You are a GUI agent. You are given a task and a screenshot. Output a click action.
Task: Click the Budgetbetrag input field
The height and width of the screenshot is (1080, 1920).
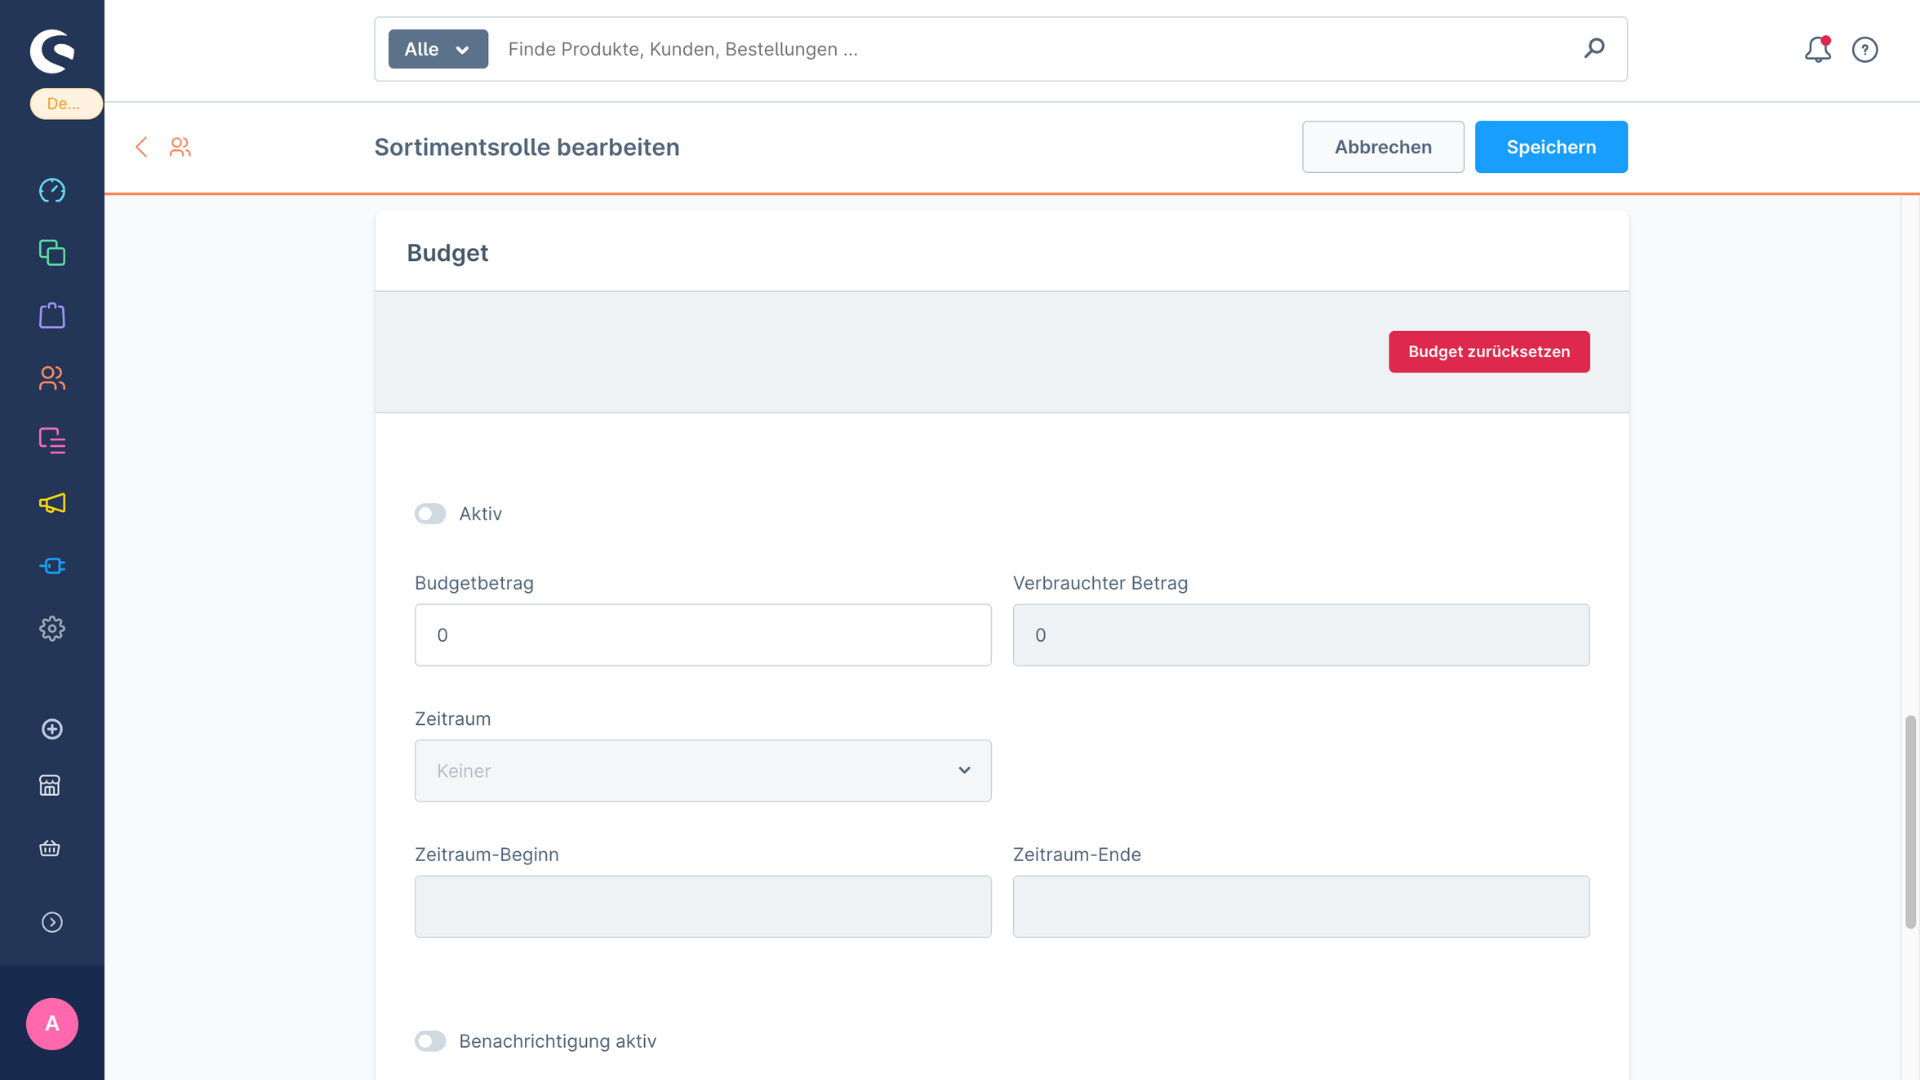click(702, 635)
